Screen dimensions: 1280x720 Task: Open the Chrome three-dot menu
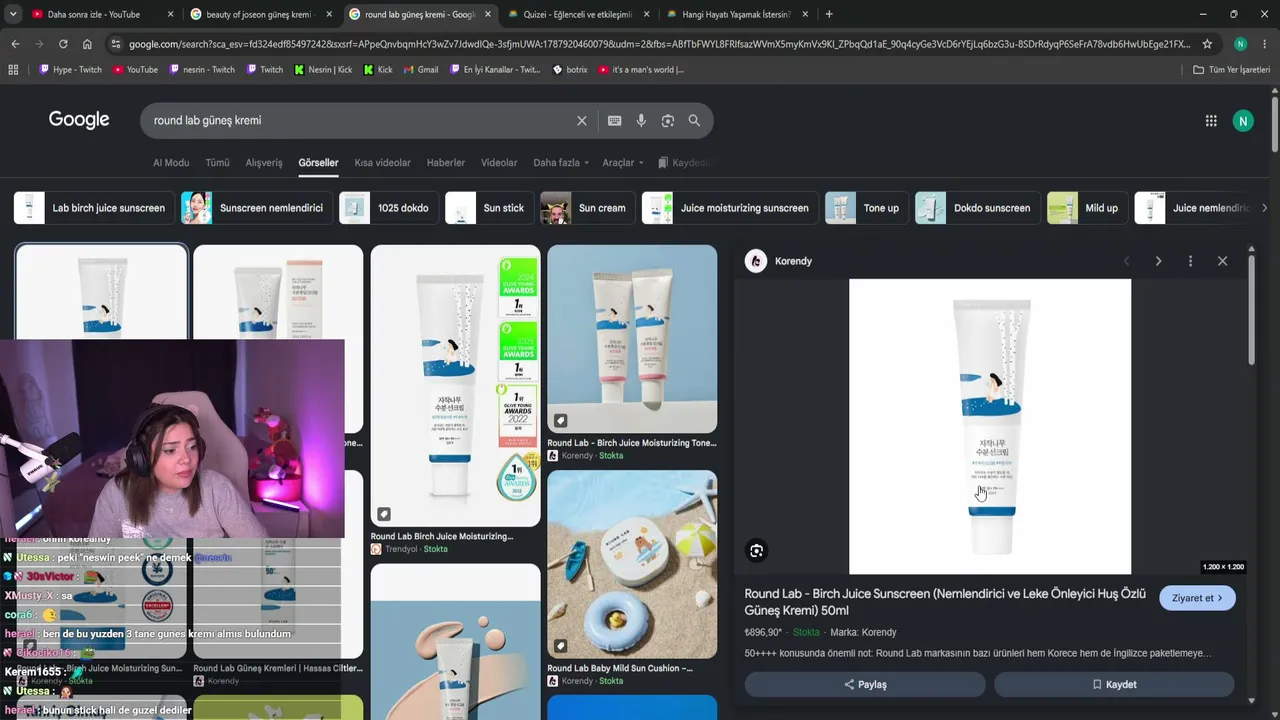coord(1265,44)
